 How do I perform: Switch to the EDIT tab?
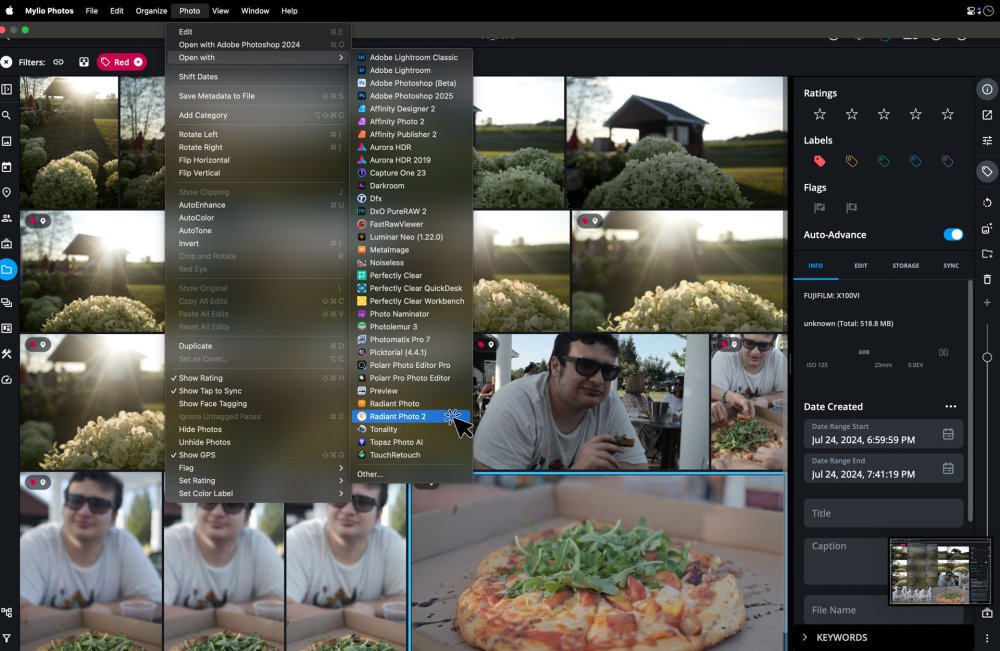tap(860, 266)
